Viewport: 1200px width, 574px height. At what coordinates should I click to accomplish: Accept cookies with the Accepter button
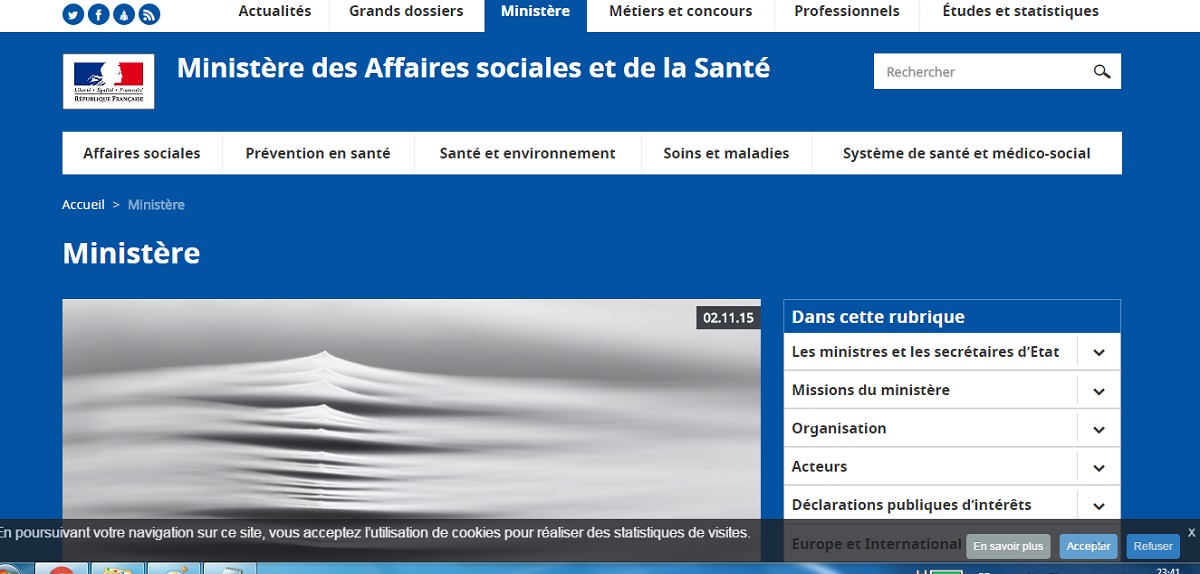point(1089,546)
